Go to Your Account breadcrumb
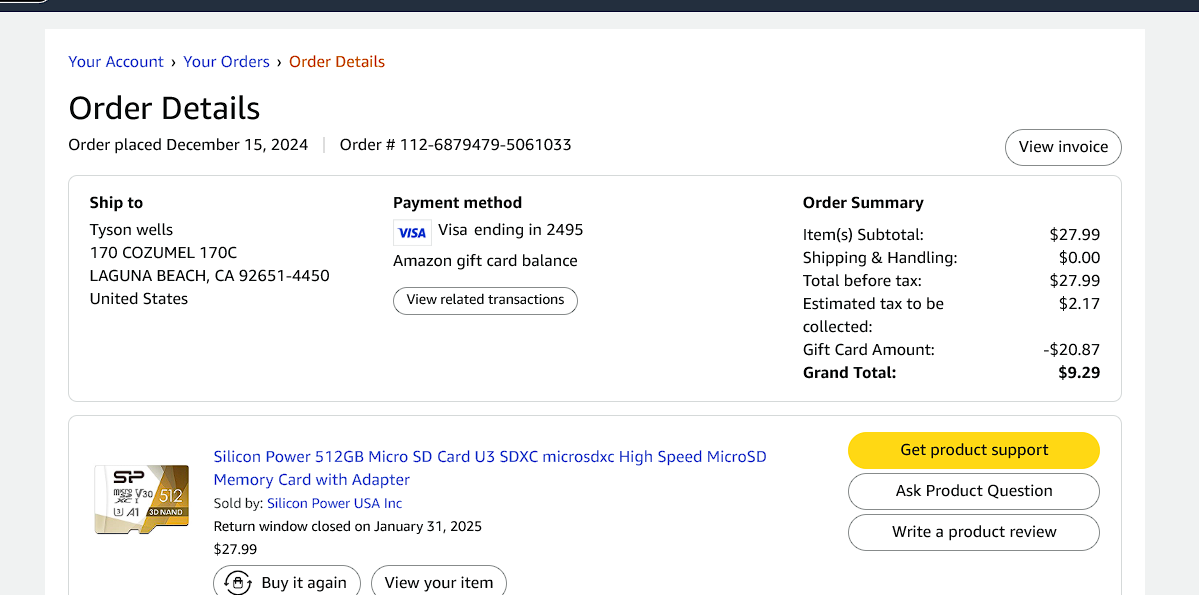 [116, 62]
